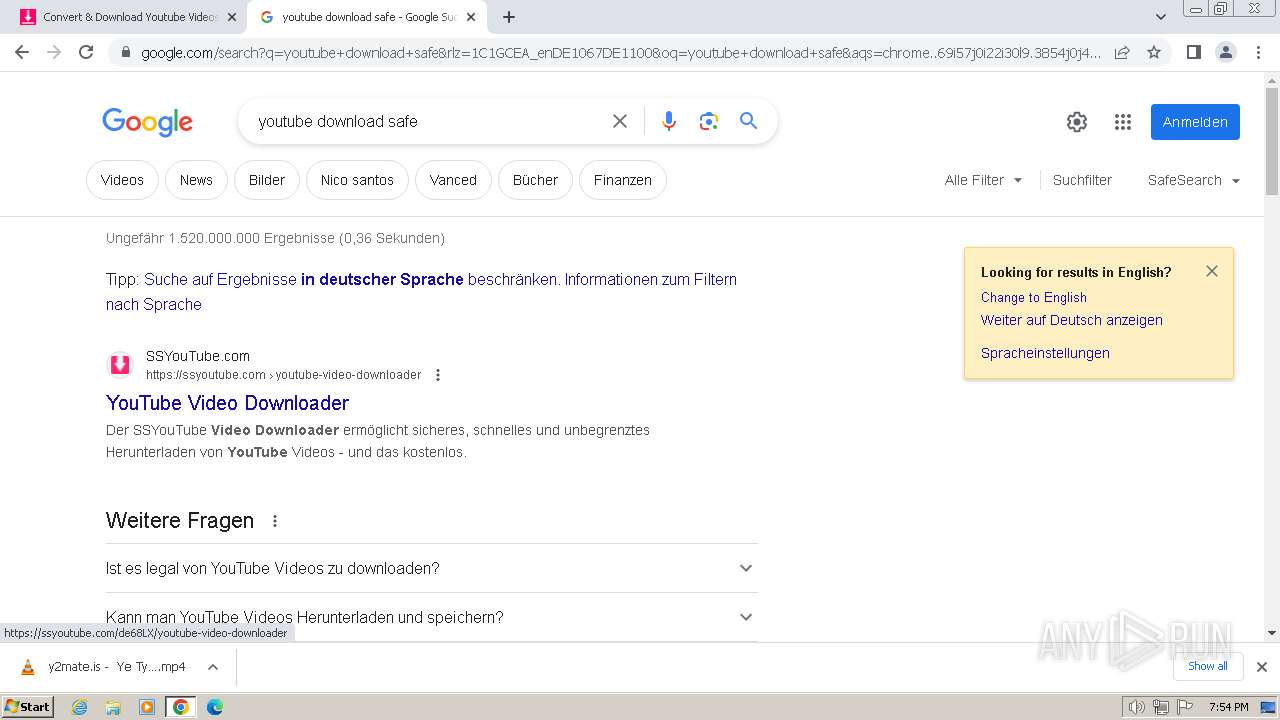
Task: Click the taskbar clock 7:54 PM
Action: click(x=1228, y=707)
